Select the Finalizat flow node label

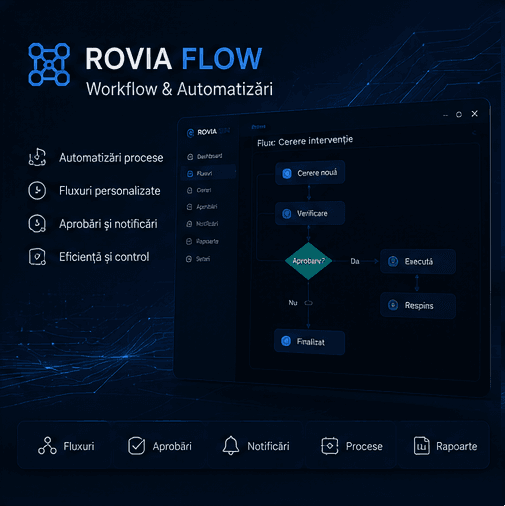(310, 342)
